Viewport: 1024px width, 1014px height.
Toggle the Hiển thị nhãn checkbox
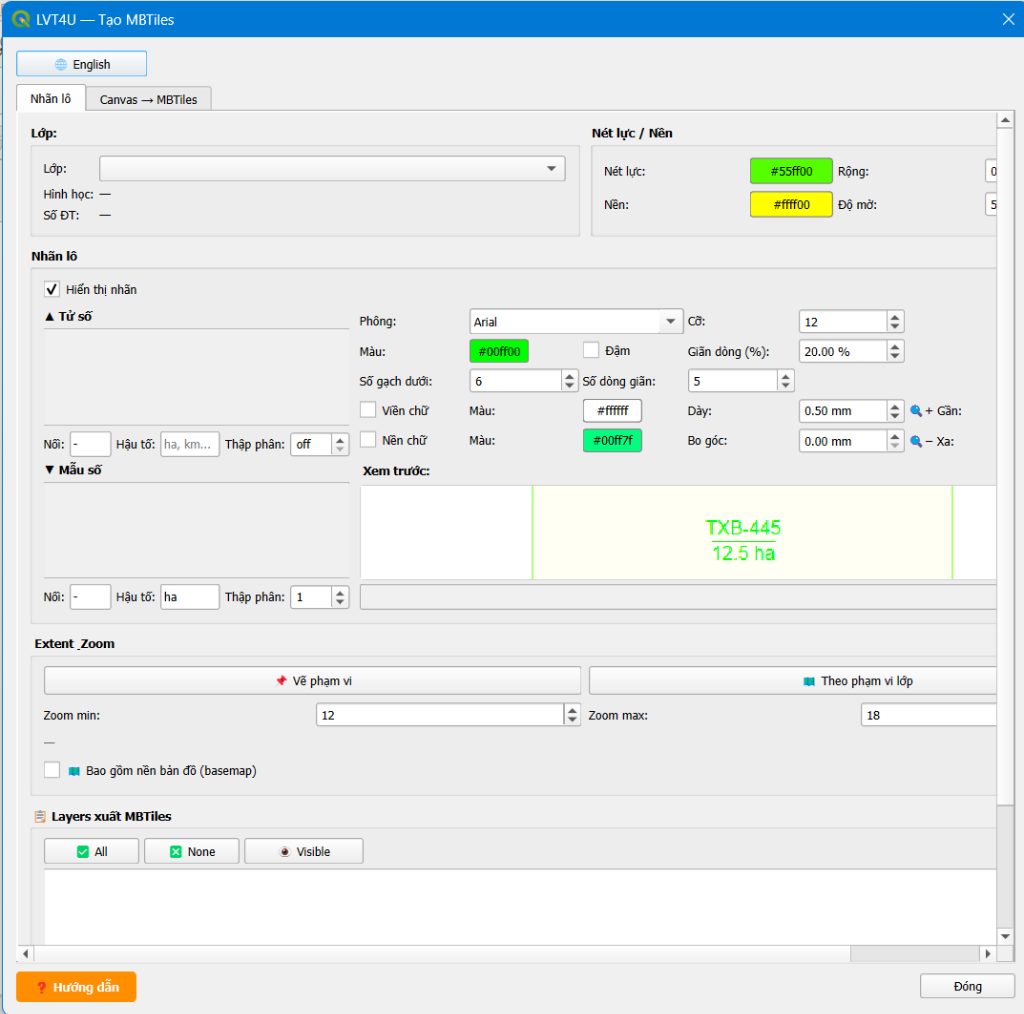coord(52,289)
